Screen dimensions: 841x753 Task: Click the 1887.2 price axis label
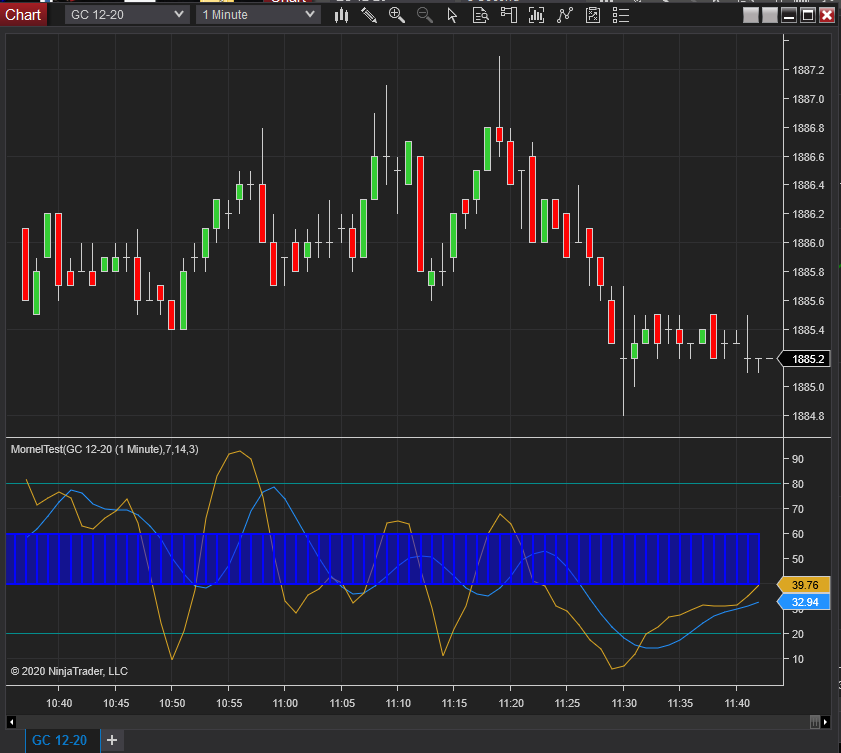pos(808,70)
